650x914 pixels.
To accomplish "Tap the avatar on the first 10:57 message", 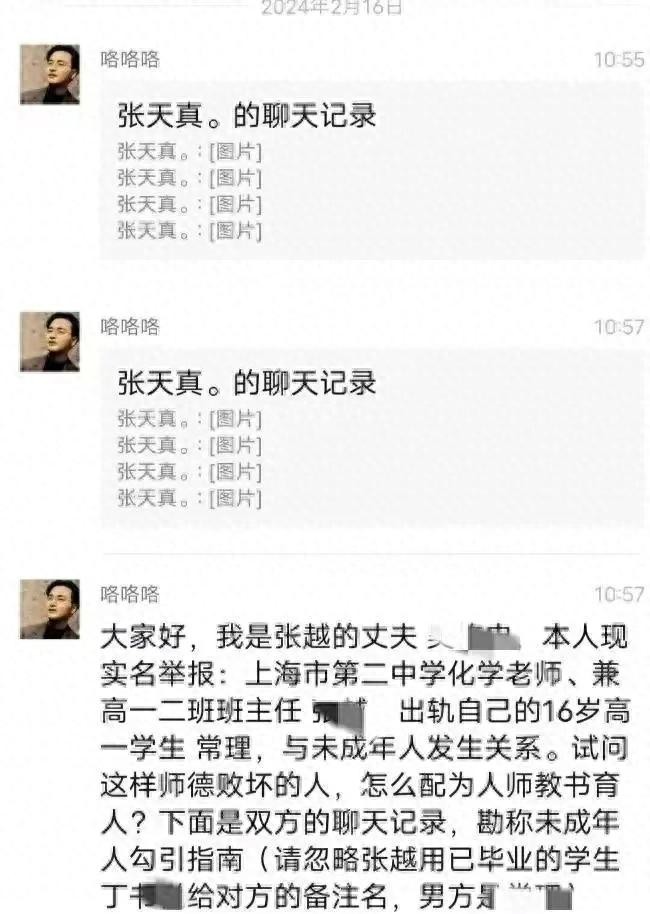I will tap(50, 342).
